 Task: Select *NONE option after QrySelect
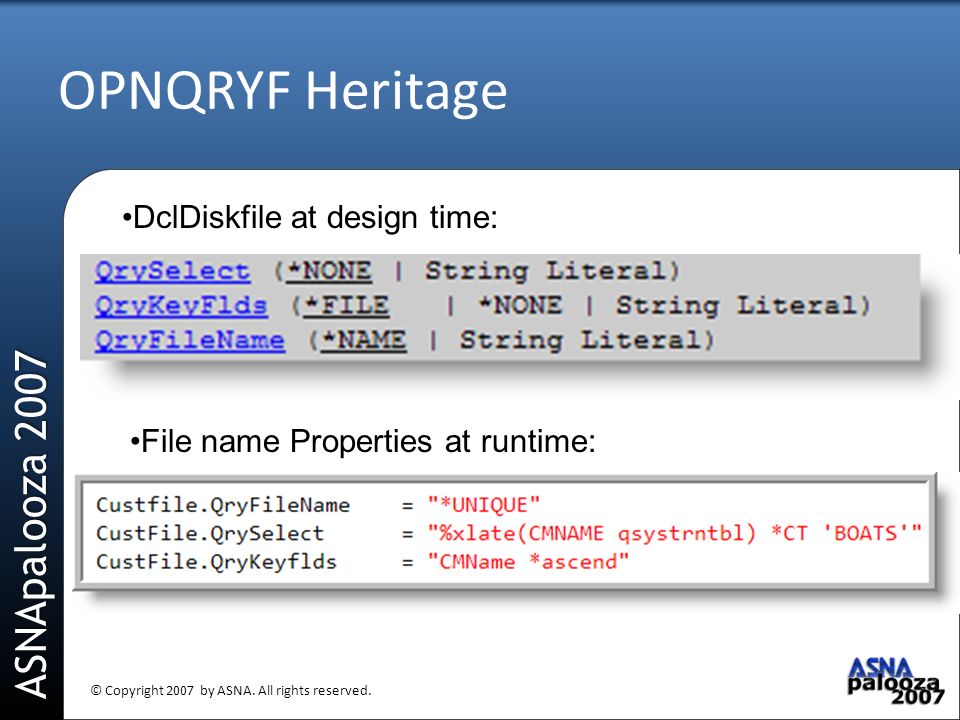tap(329, 271)
